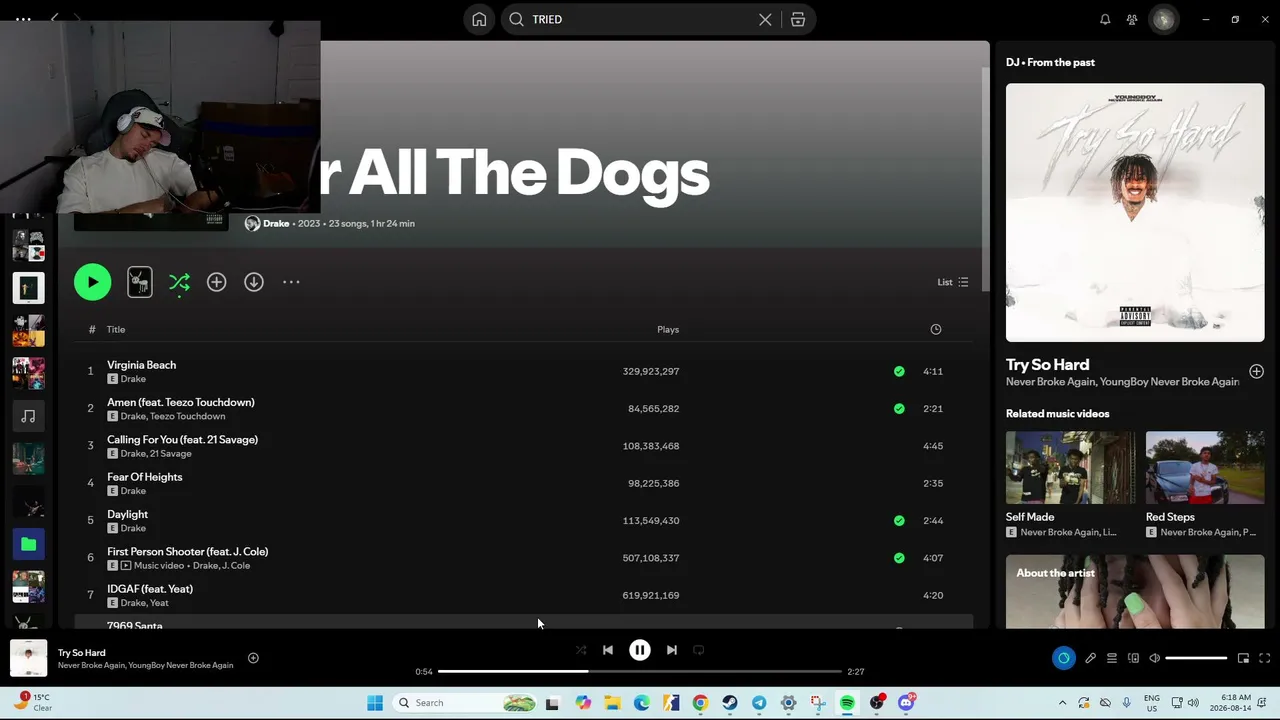Open the album preview cover button

coord(140,282)
